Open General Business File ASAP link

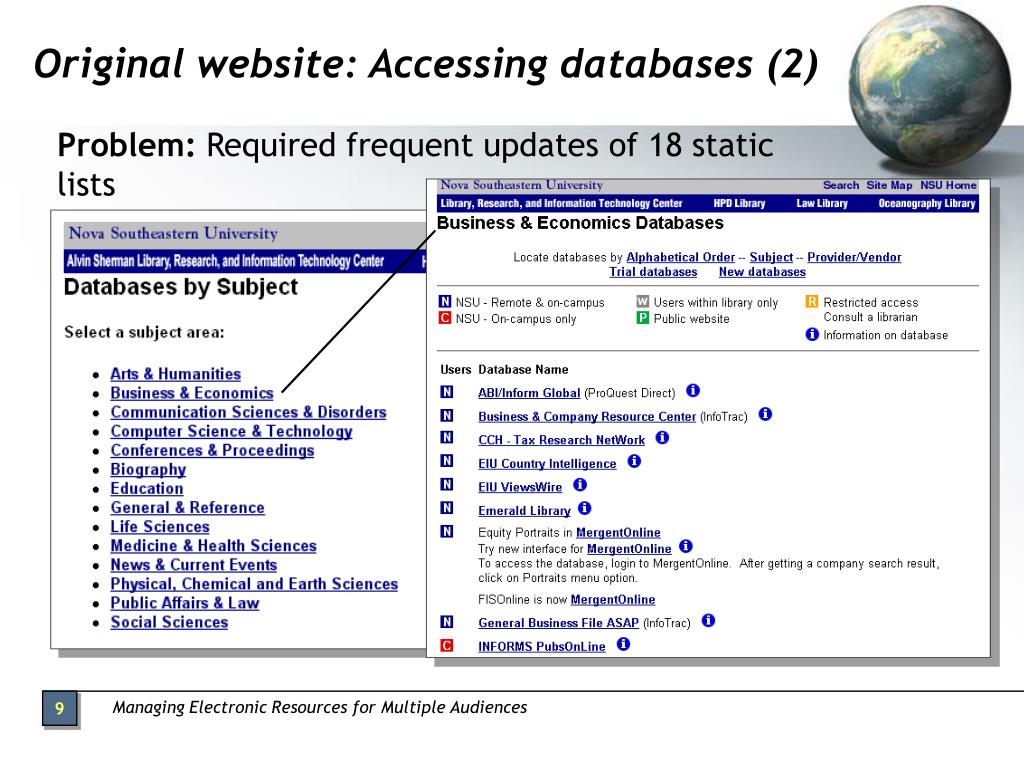click(x=558, y=623)
